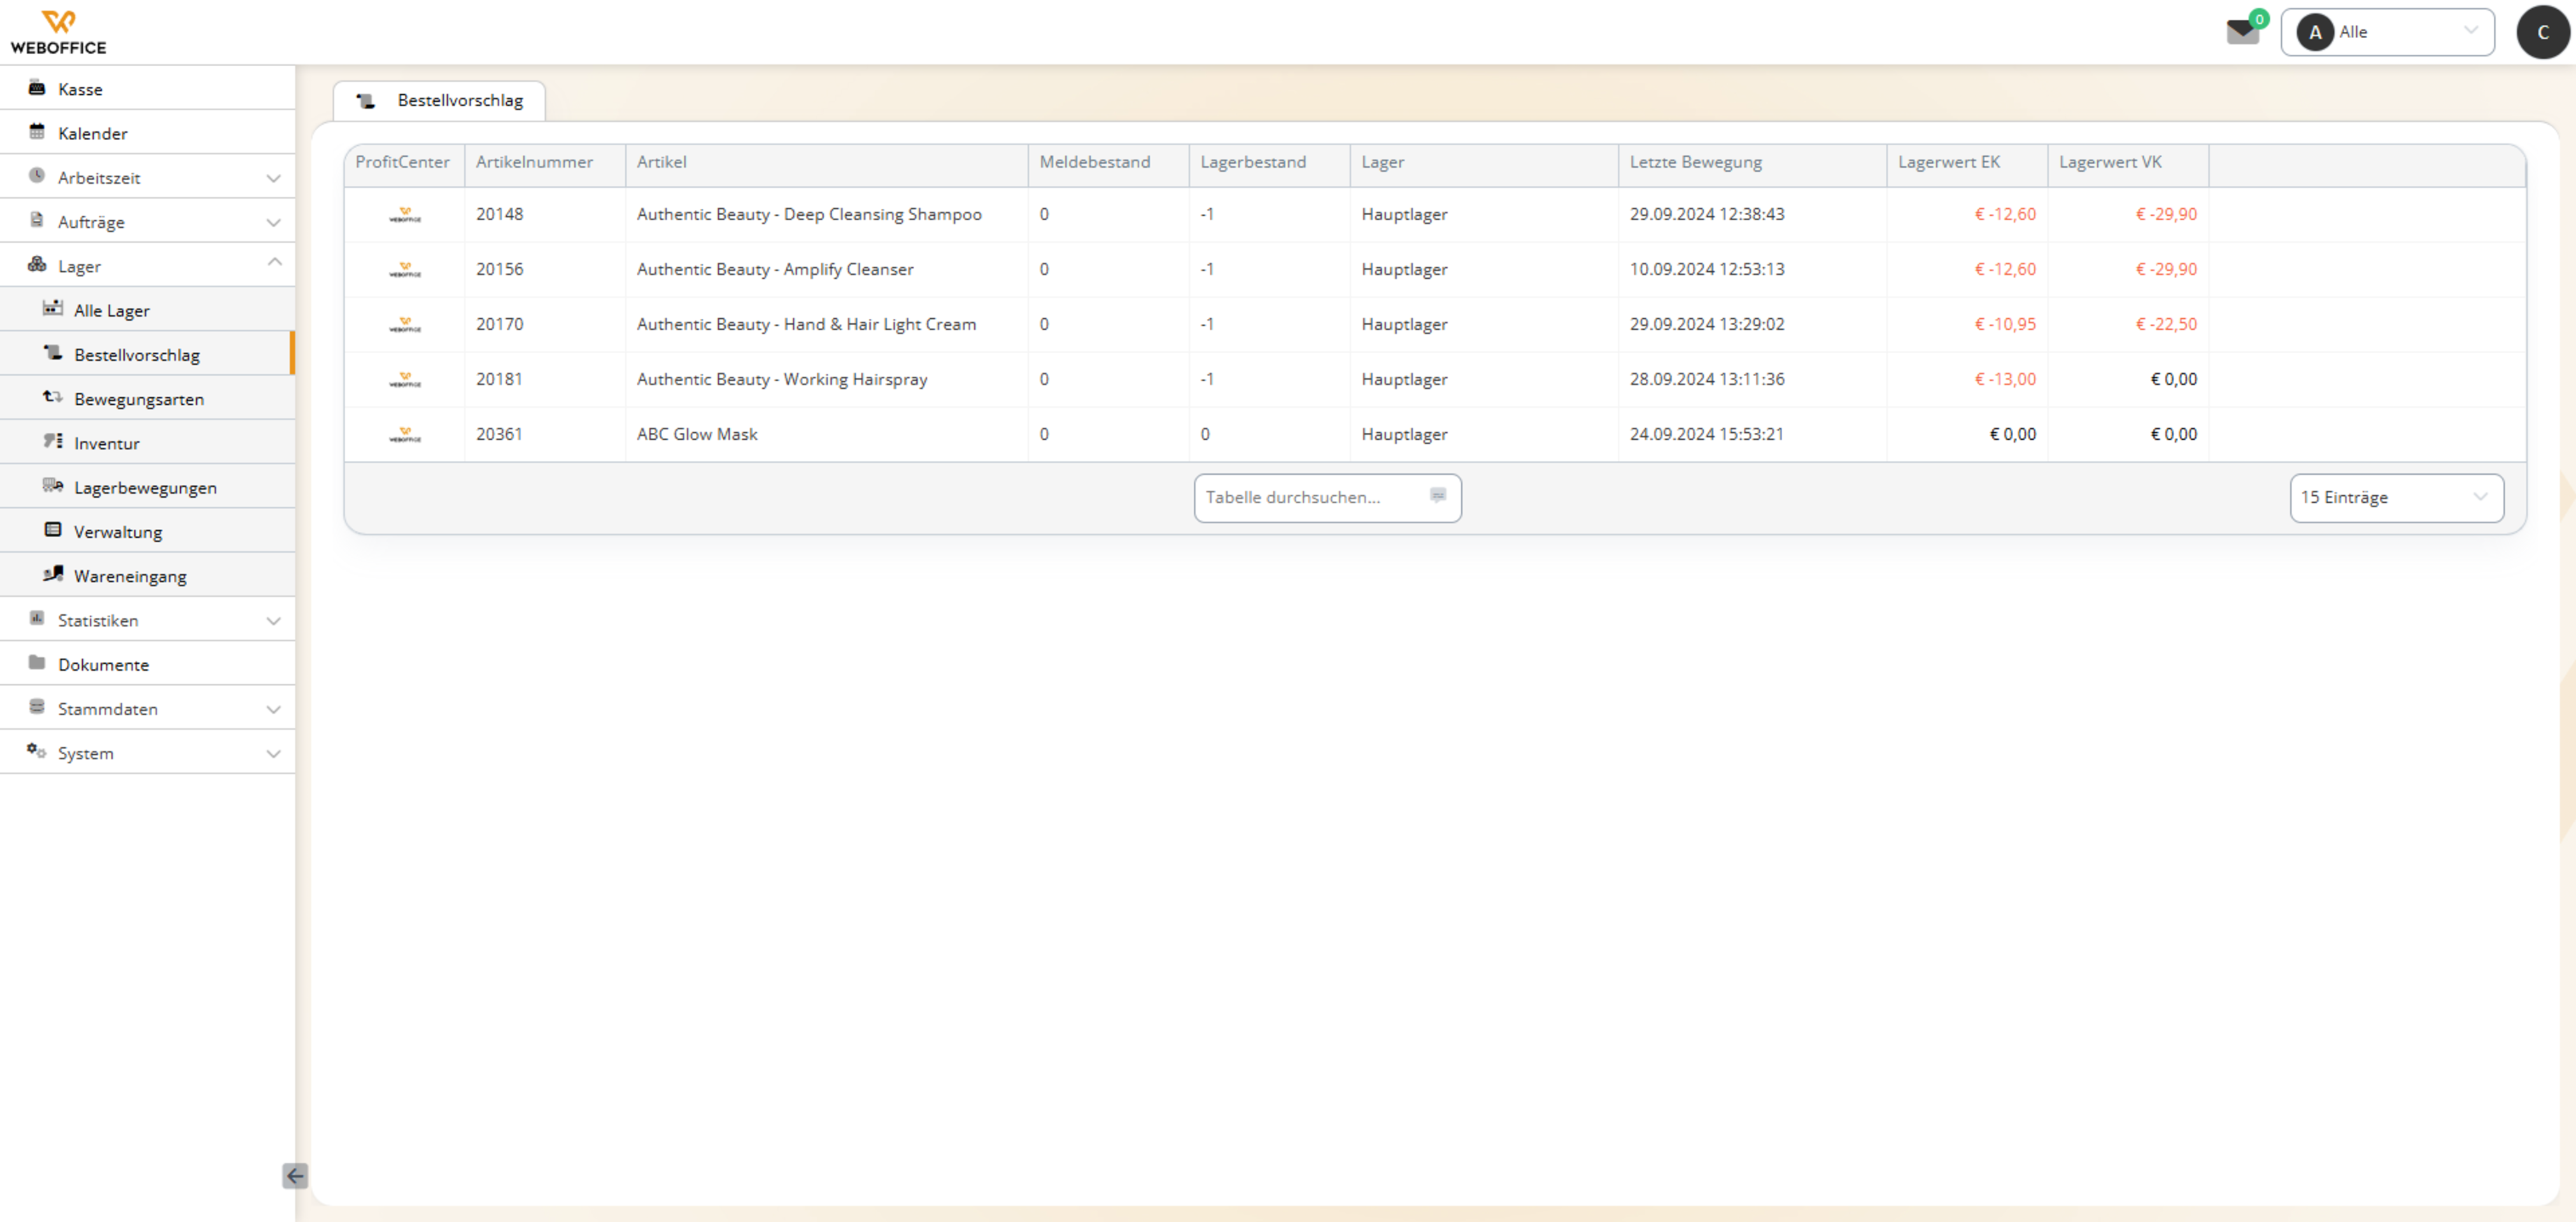Expand the Statistiken chevron
Image resolution: width=2576 pixels, height=1222 pixels.
click(273, 621)
